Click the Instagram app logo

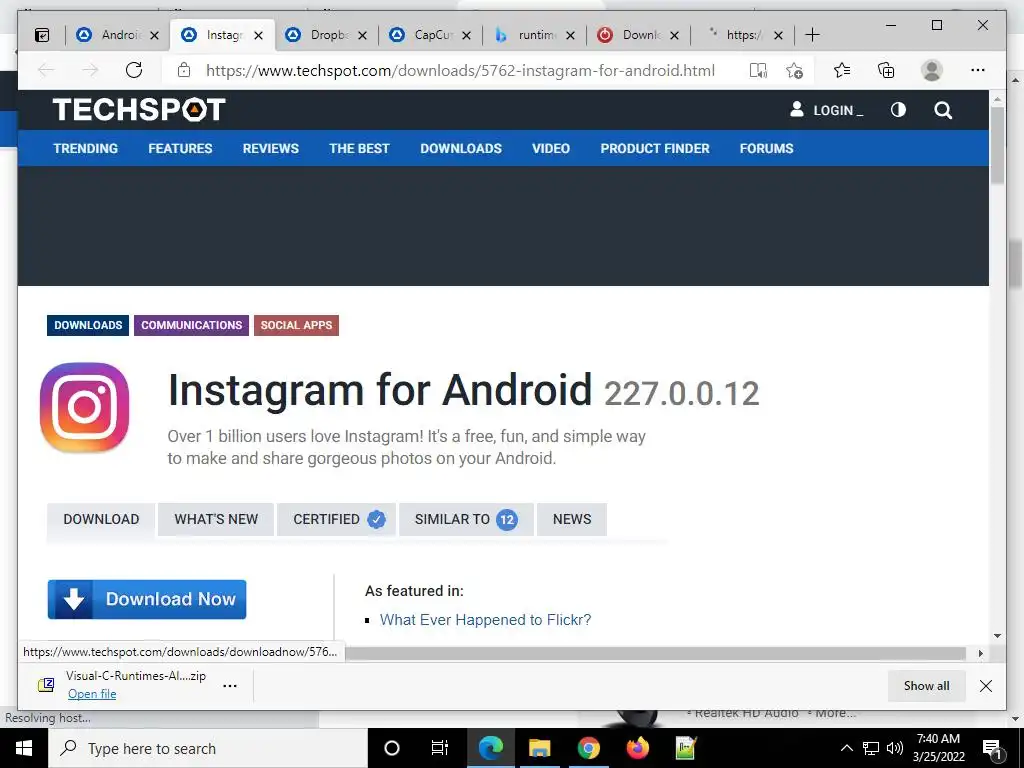[84, 408]
